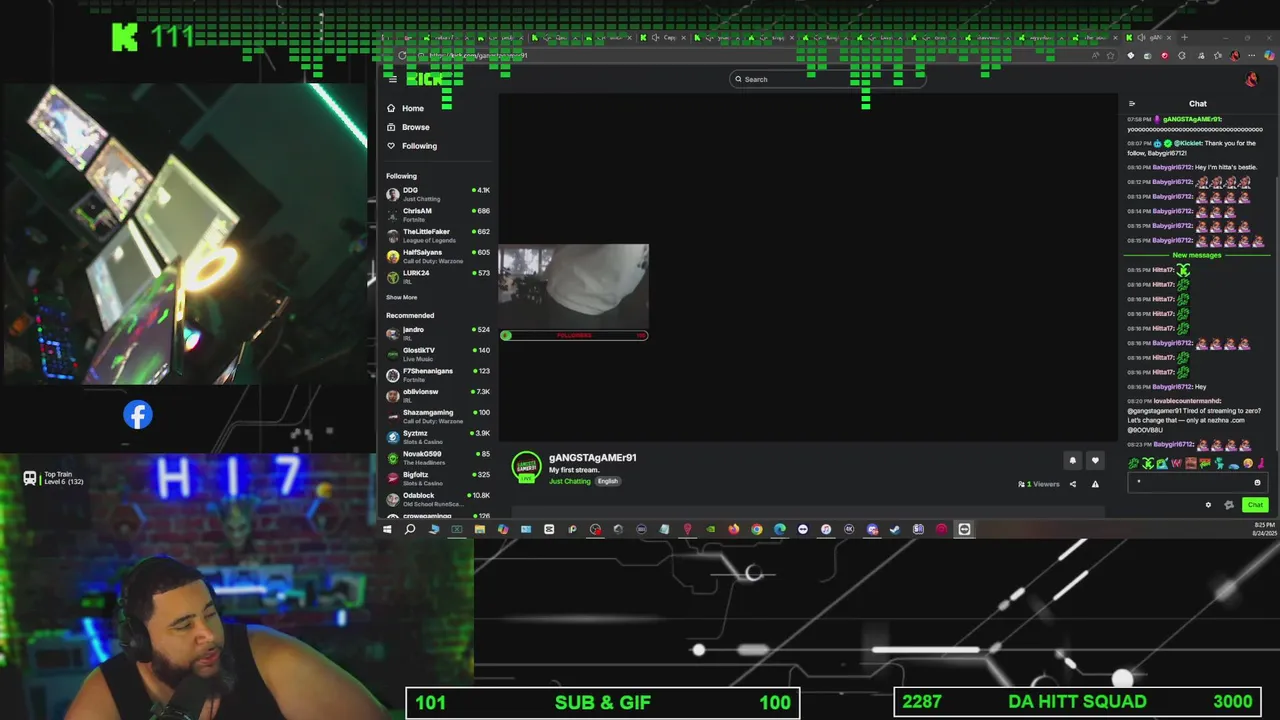Open chat settings gear icon

point(1208,505)
